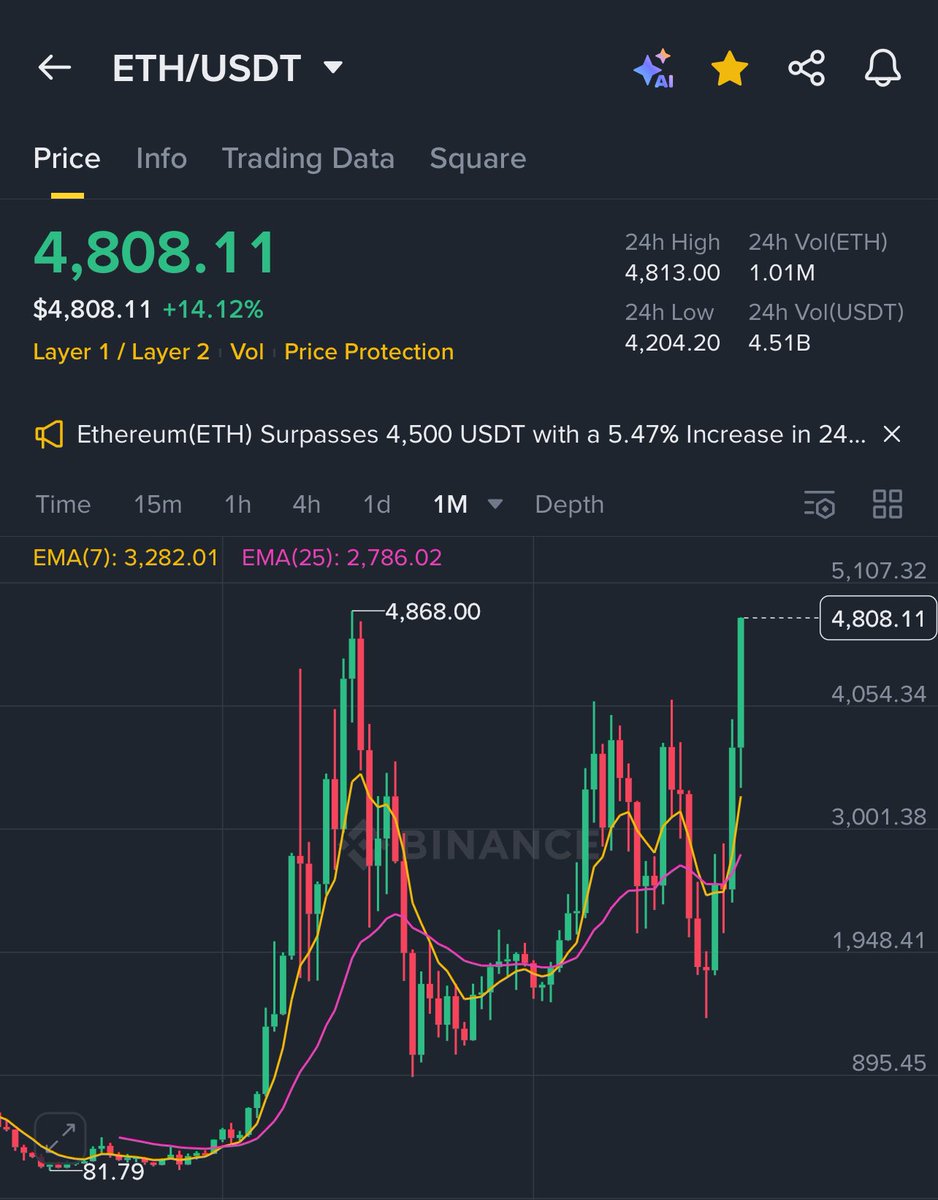Open the Ethereum surpasses 4,500 USDT announcement
The height and width of the screenshot is (1200, 938).
pyautogui.click(x=471, y=435)
